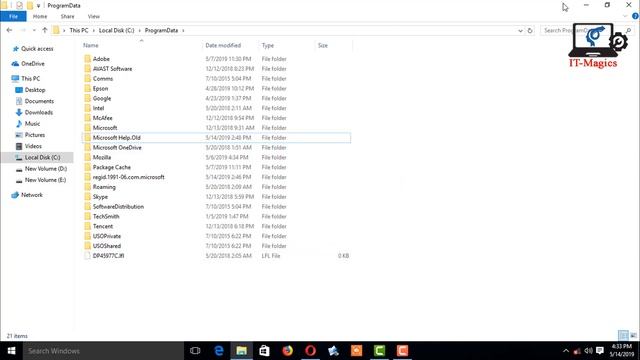
Task: Select the AVAST Software folder
Action: [112, 69]
